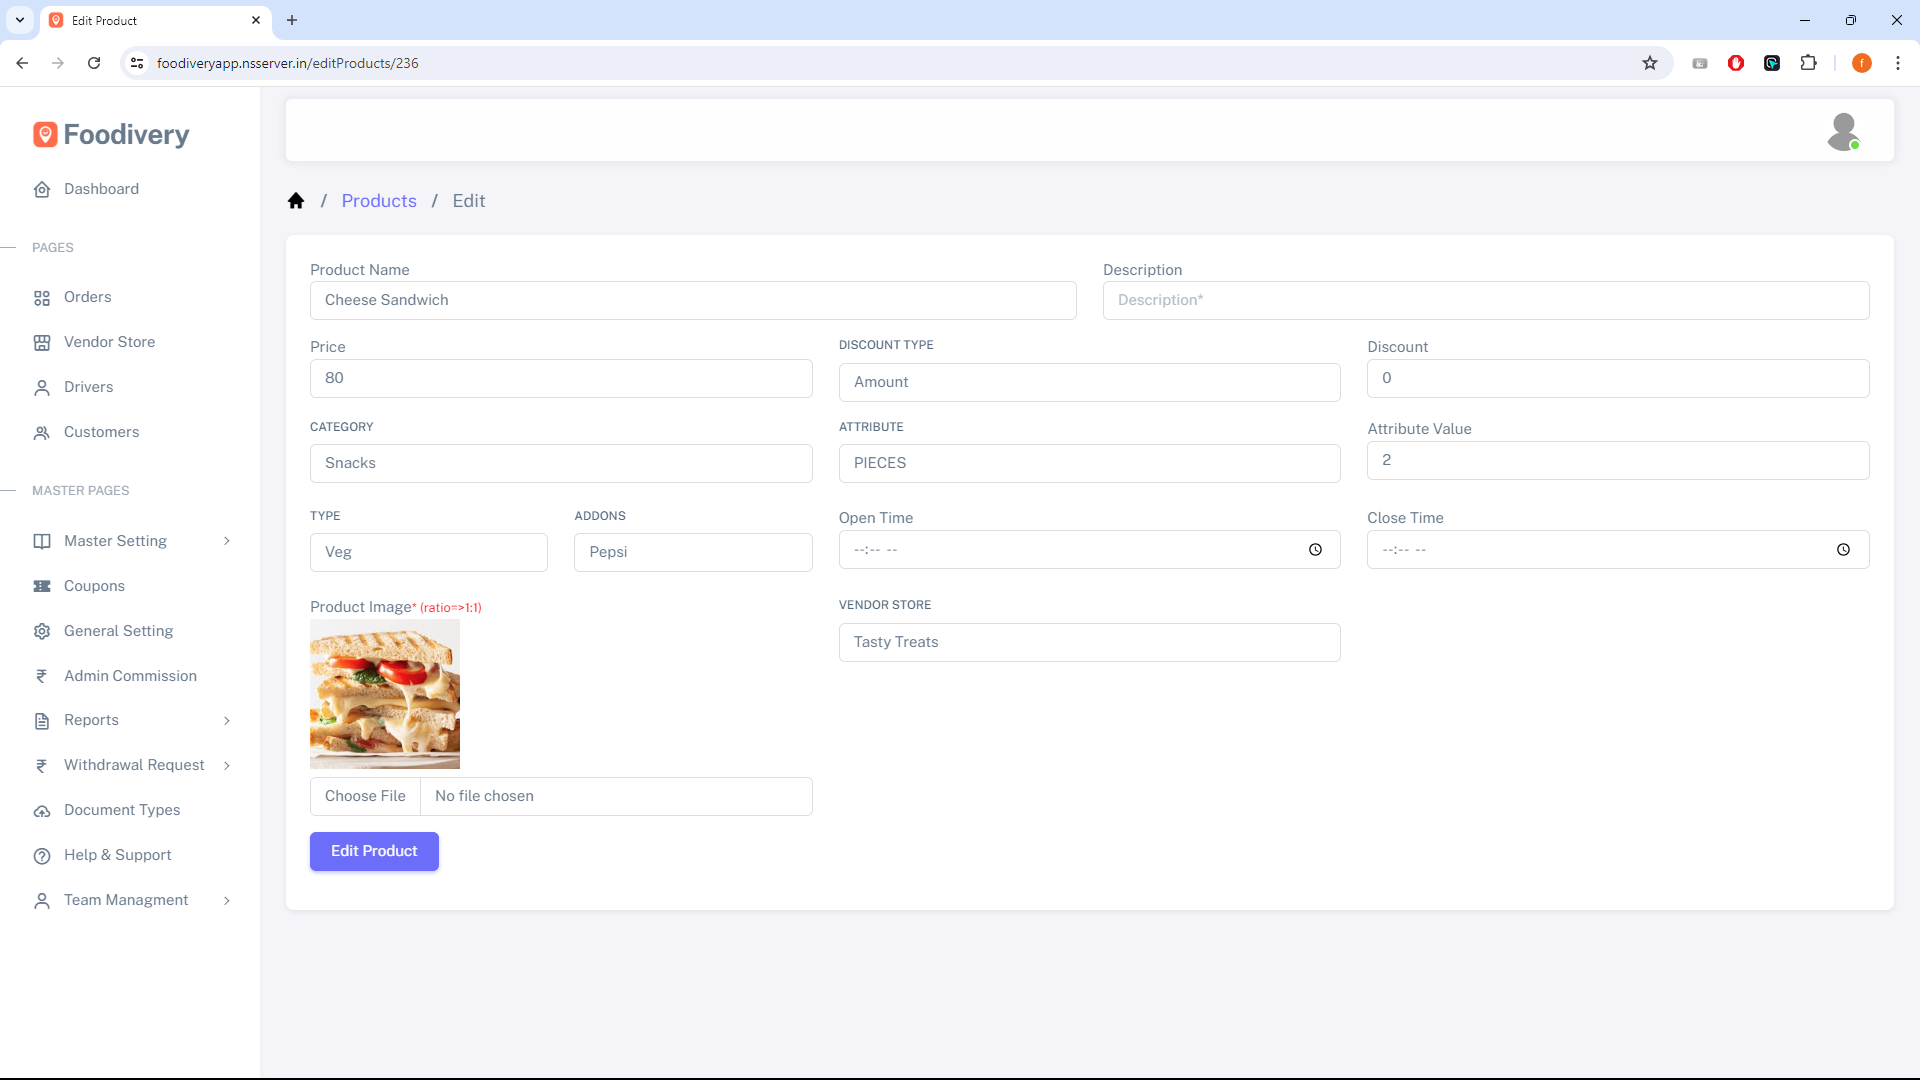Click the Drivers sidebar icon

(x=41, y=387)
